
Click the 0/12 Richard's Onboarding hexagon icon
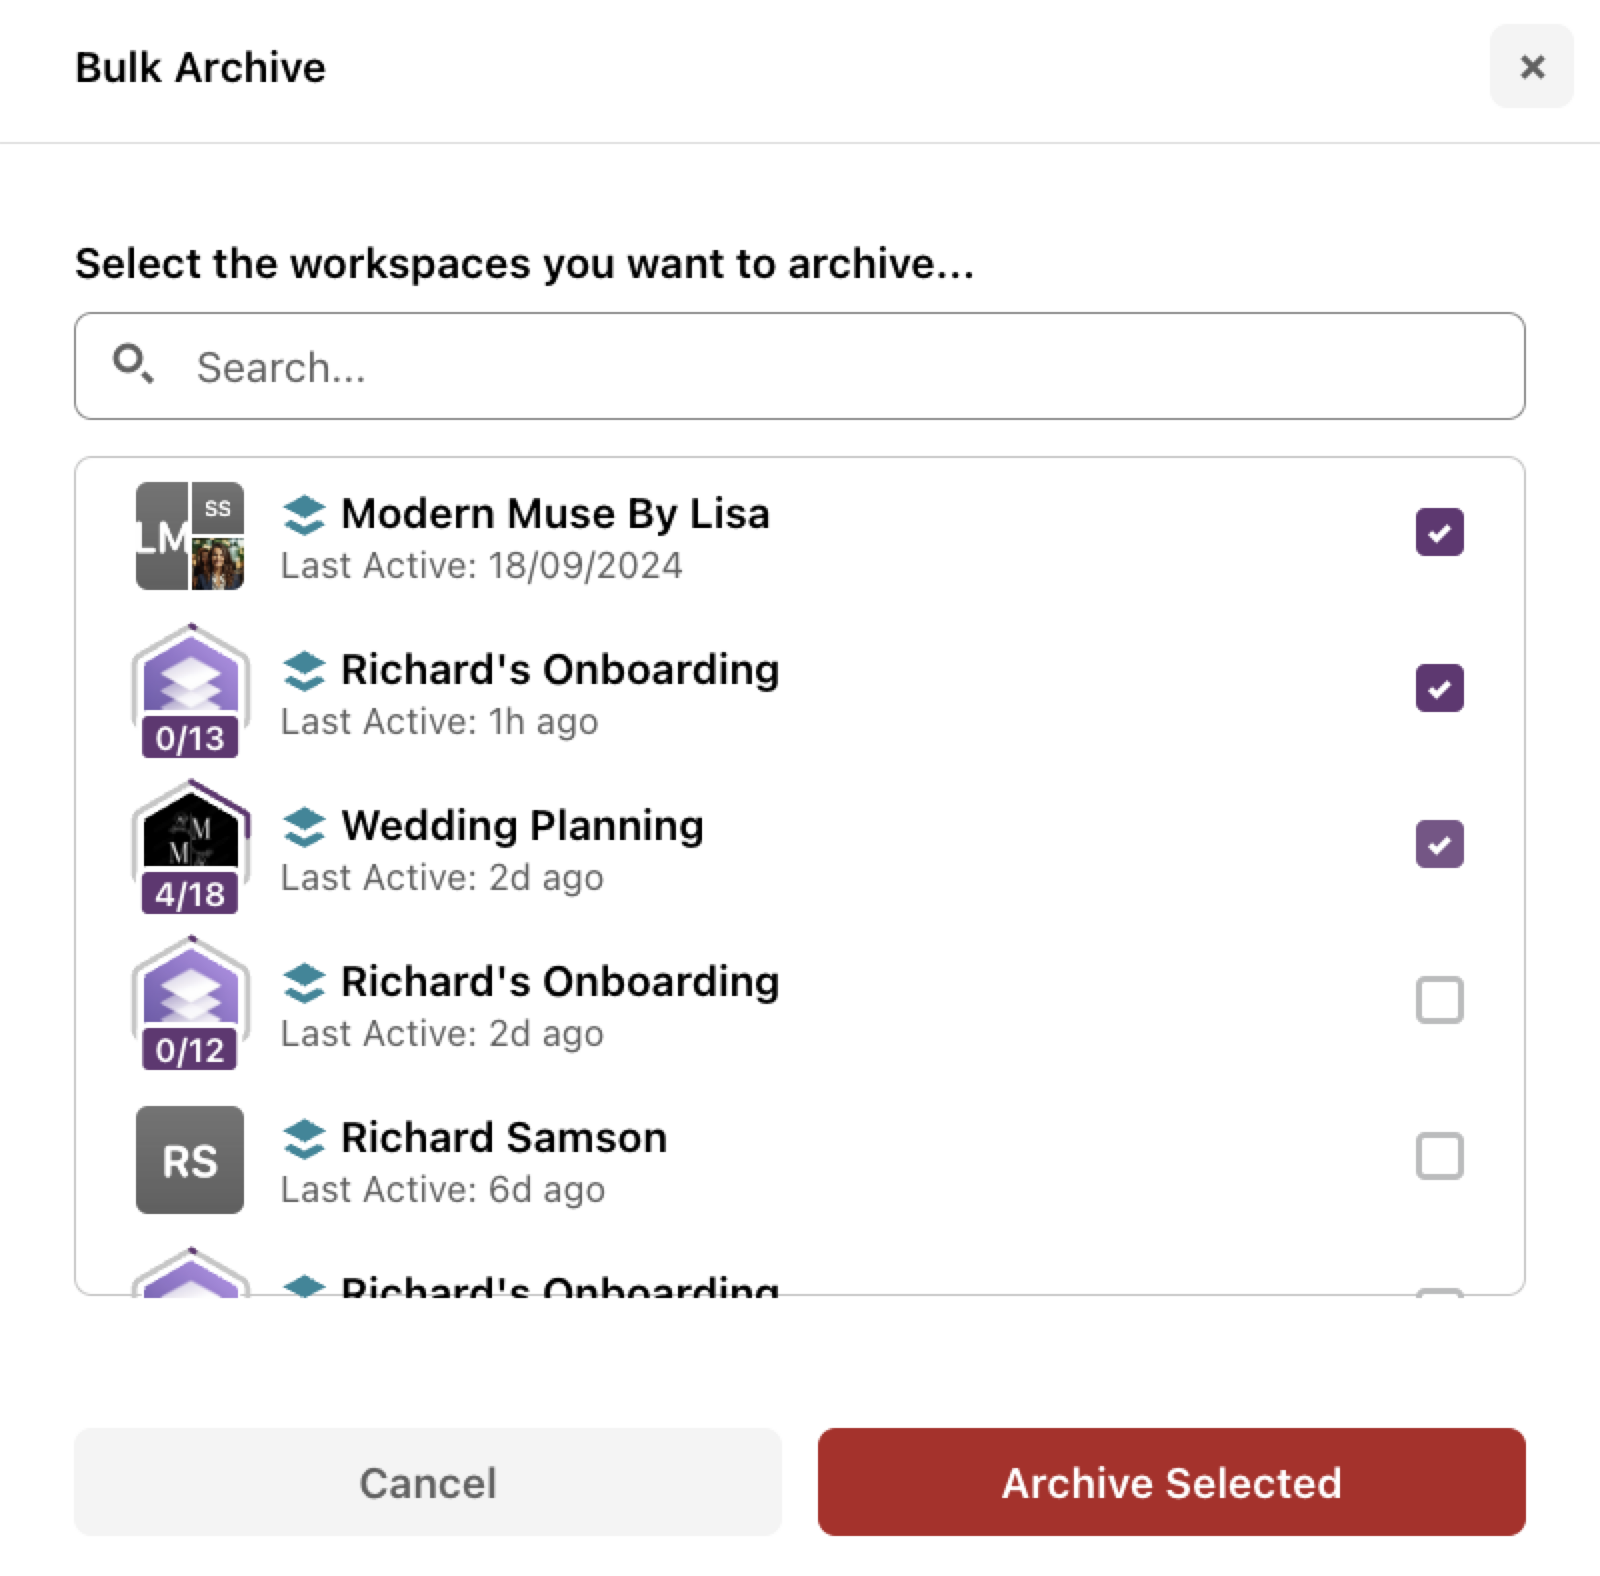[x=190, y=1003]
